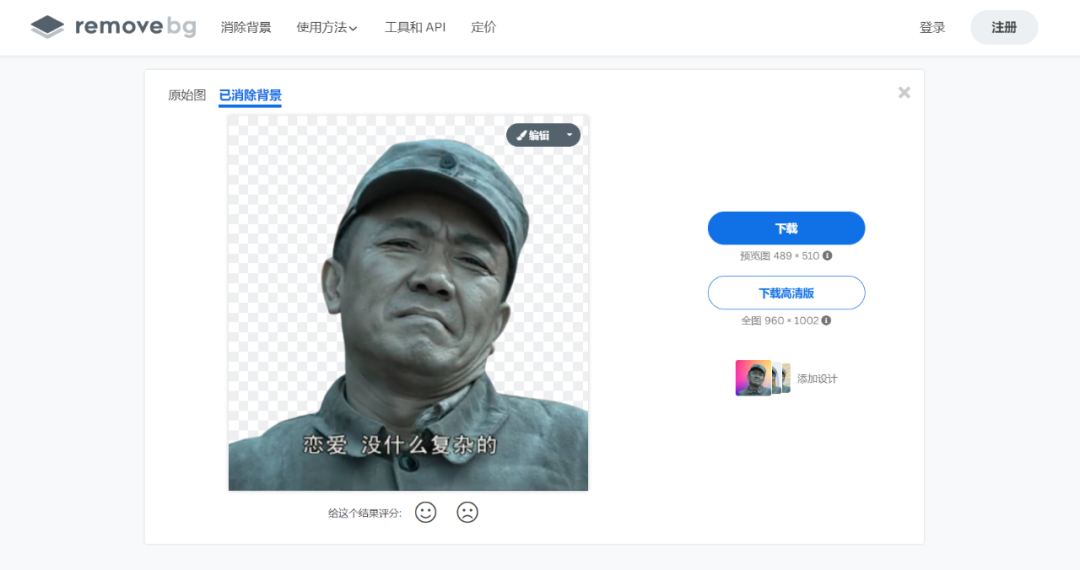Image resolution: width=1080 pixels, height=570 pixels.
Task: Rate the result with the sad face
Action: 467,512
